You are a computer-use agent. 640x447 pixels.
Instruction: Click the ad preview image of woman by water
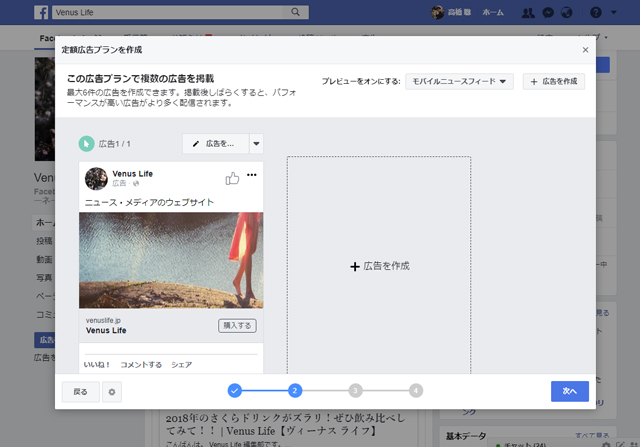(171, 260)
